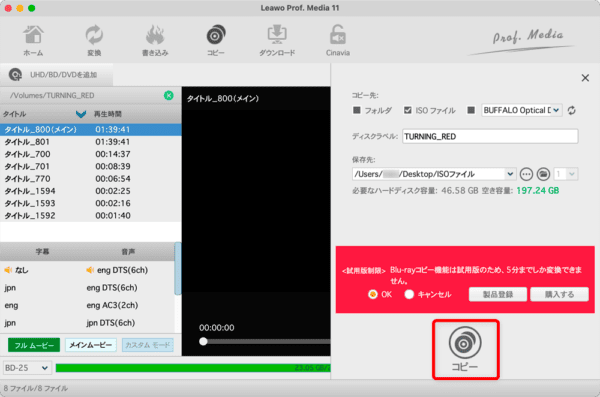
Task: Refresh the optical drive list
Action: [x=572, y=110]
